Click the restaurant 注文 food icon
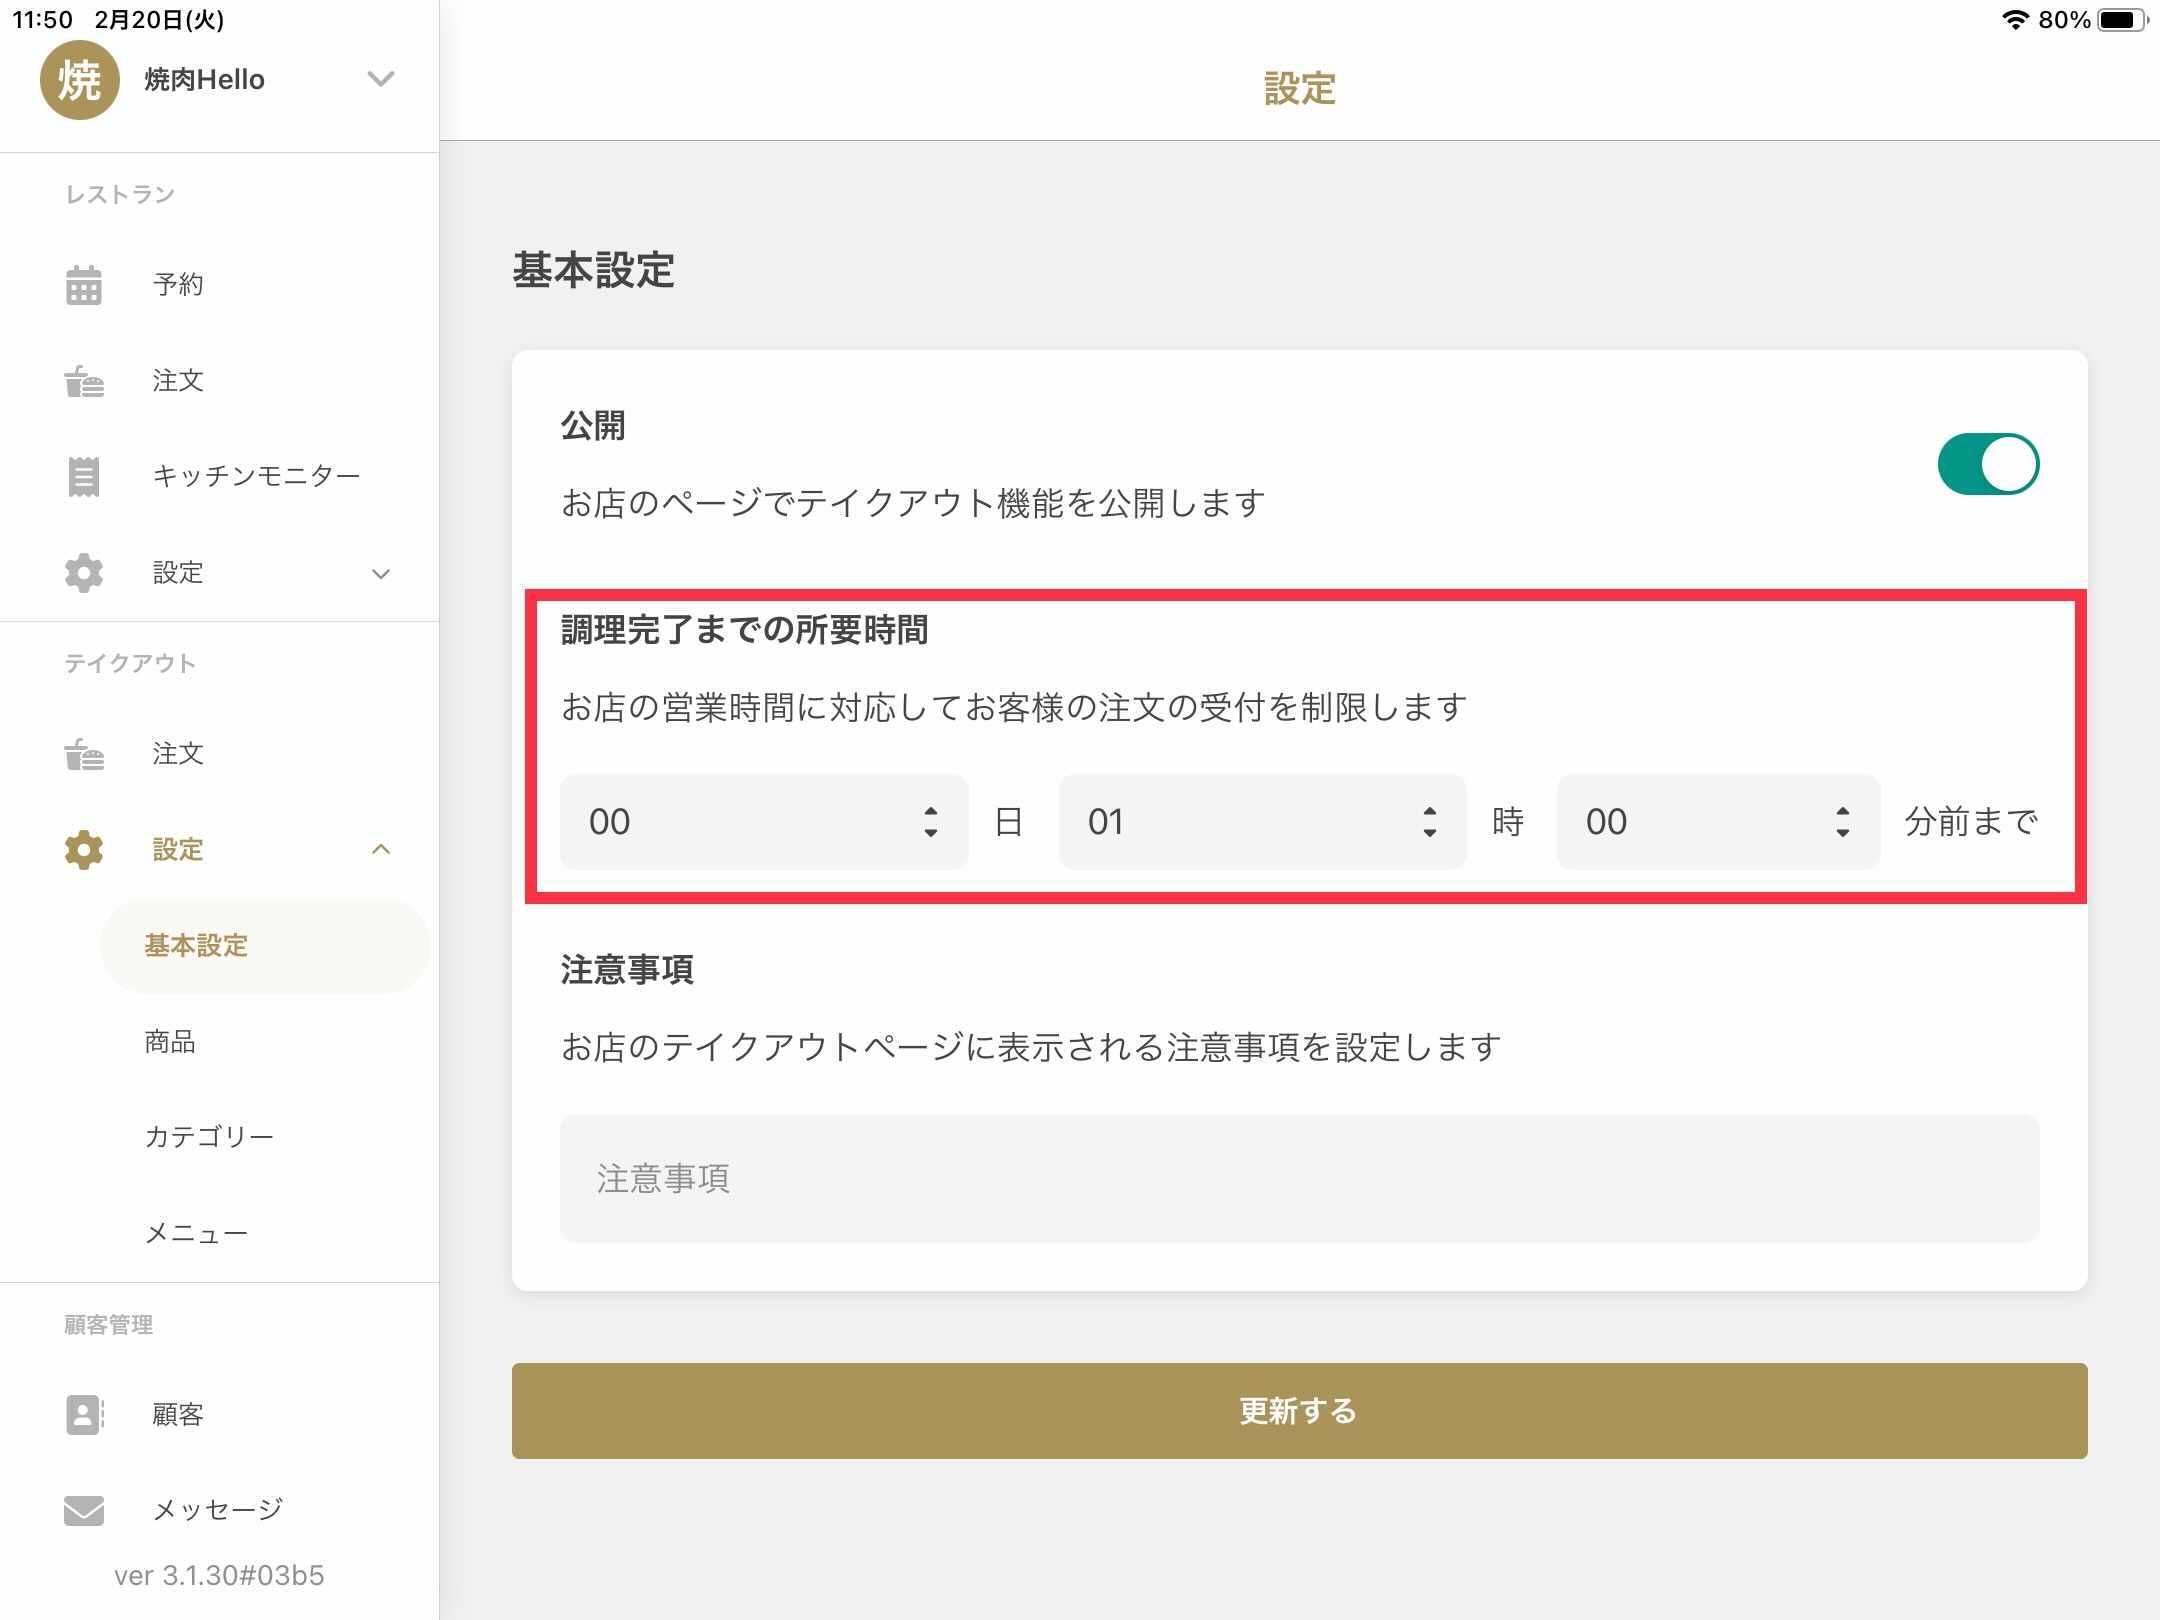The height and width of the screenshot is (1620, 2160). click(84, 381)
